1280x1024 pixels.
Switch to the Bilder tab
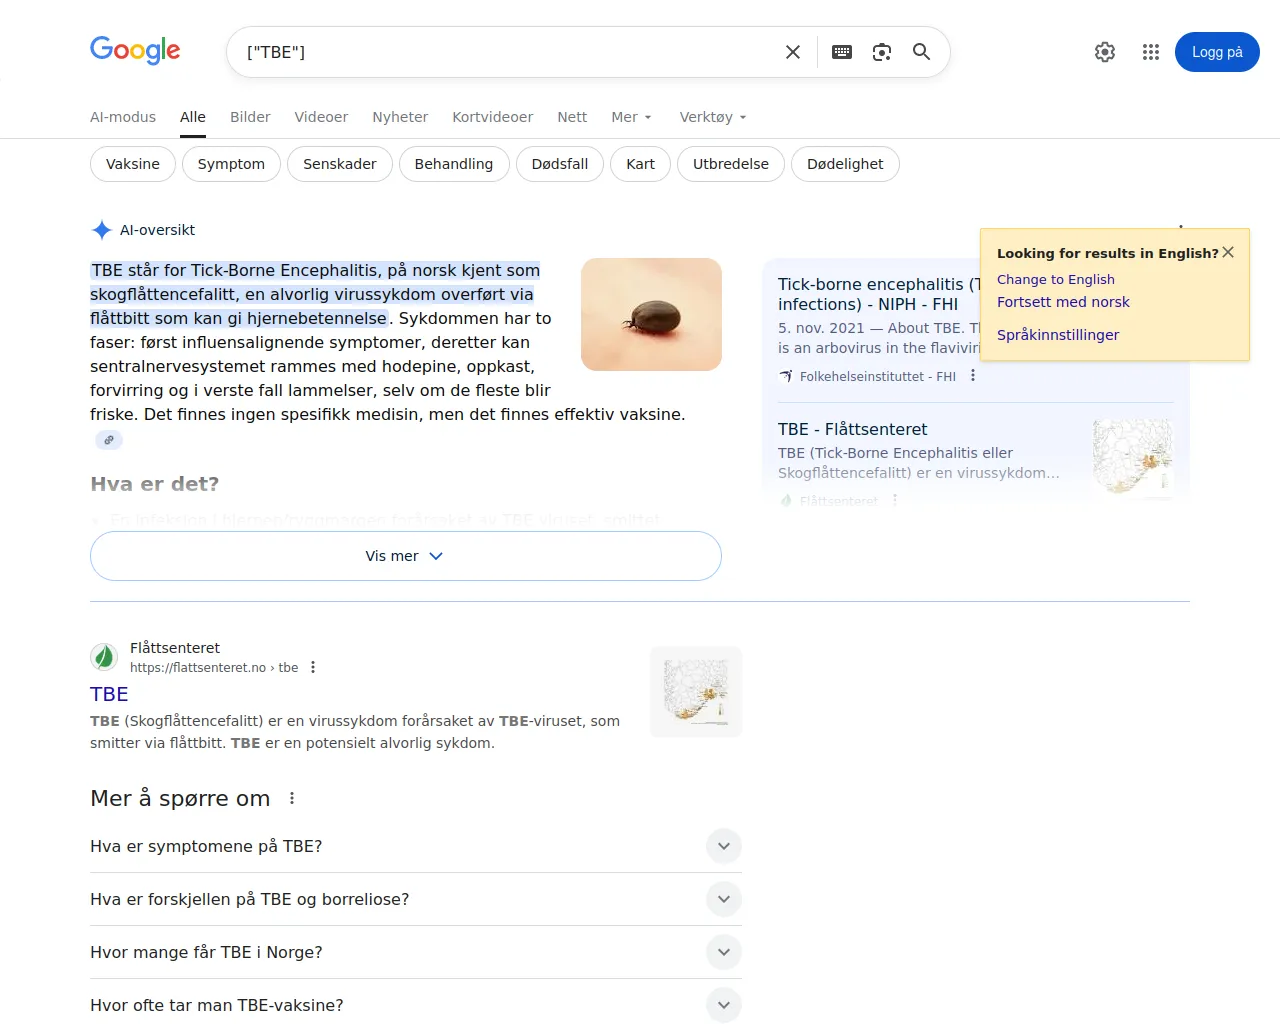[250, 117]
